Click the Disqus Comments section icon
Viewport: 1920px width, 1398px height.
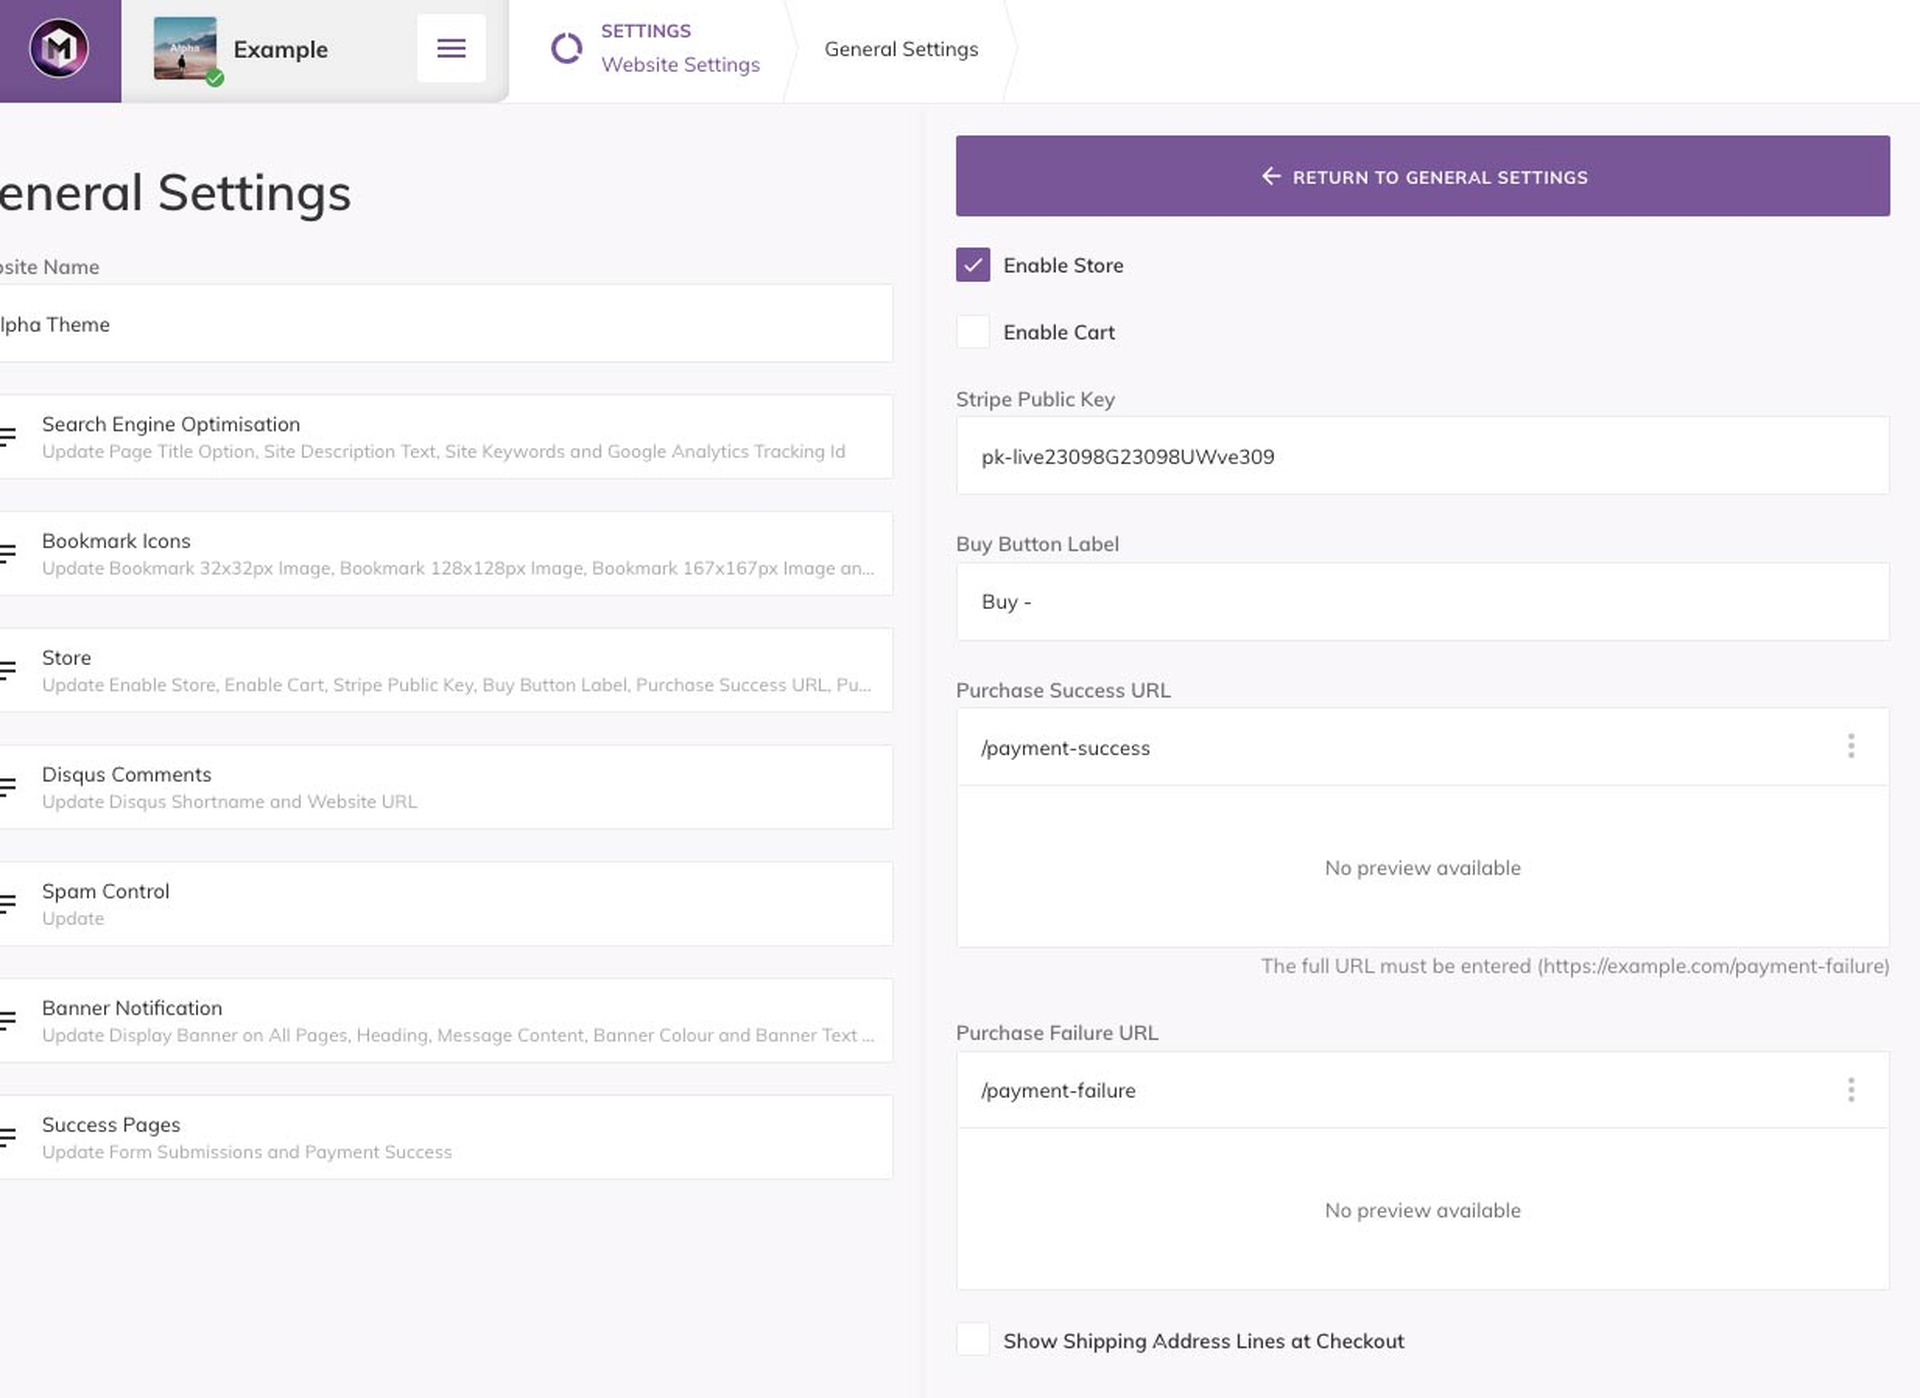click(x=8, y=787)
